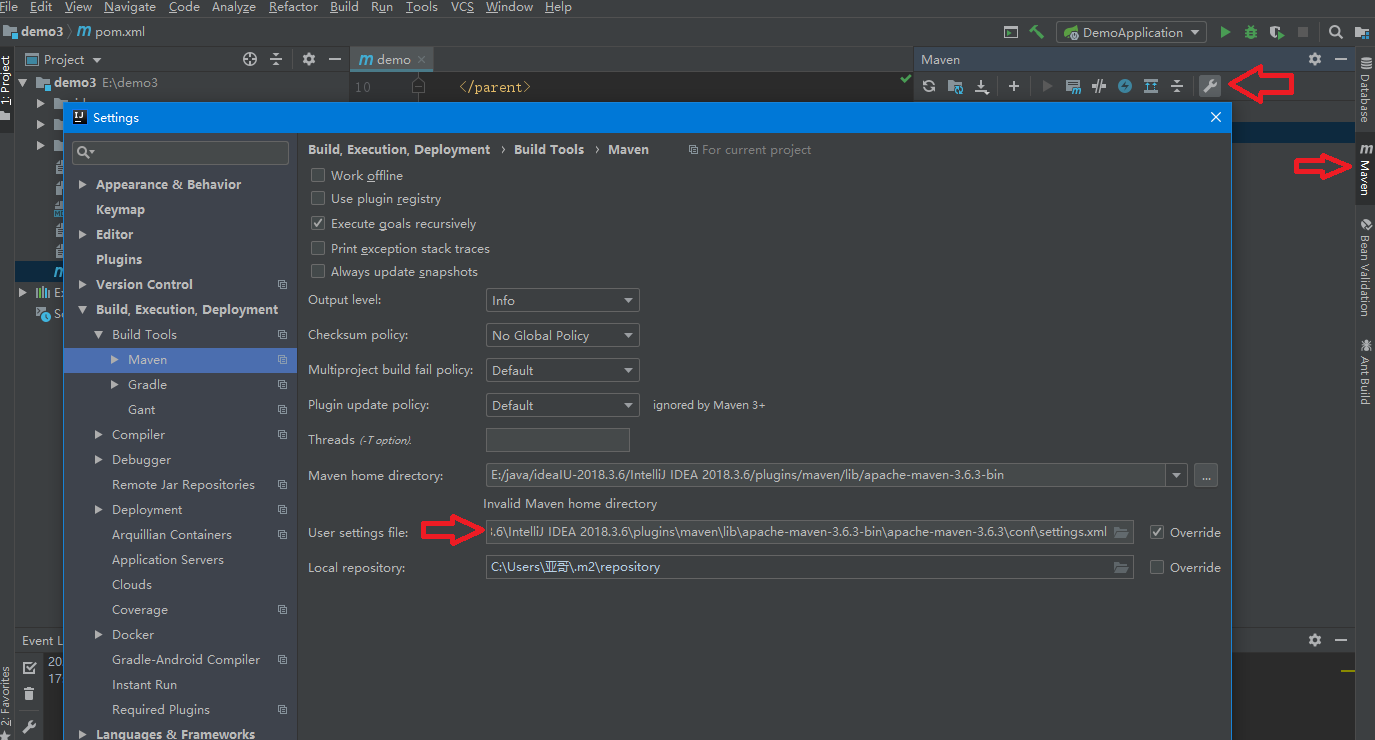The height and width of the screenshot is (740, 1375).
Task: Enable Work offline checkbox
Action: pos(318,175)
